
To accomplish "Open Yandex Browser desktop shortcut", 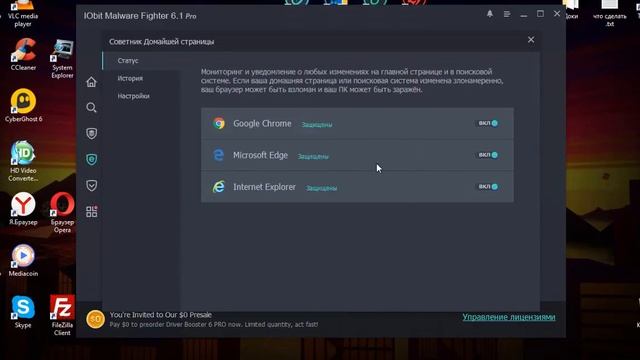I will pos(23,209).
